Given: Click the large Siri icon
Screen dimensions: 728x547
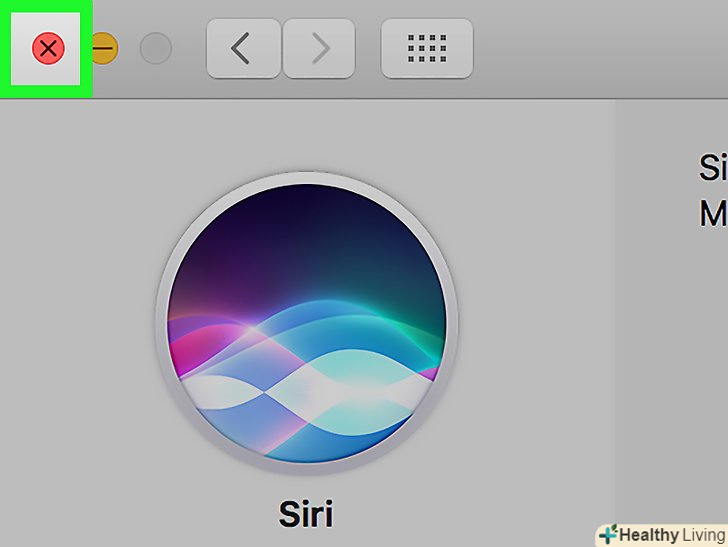Looking at the screenshot, I should coord(306,323).
